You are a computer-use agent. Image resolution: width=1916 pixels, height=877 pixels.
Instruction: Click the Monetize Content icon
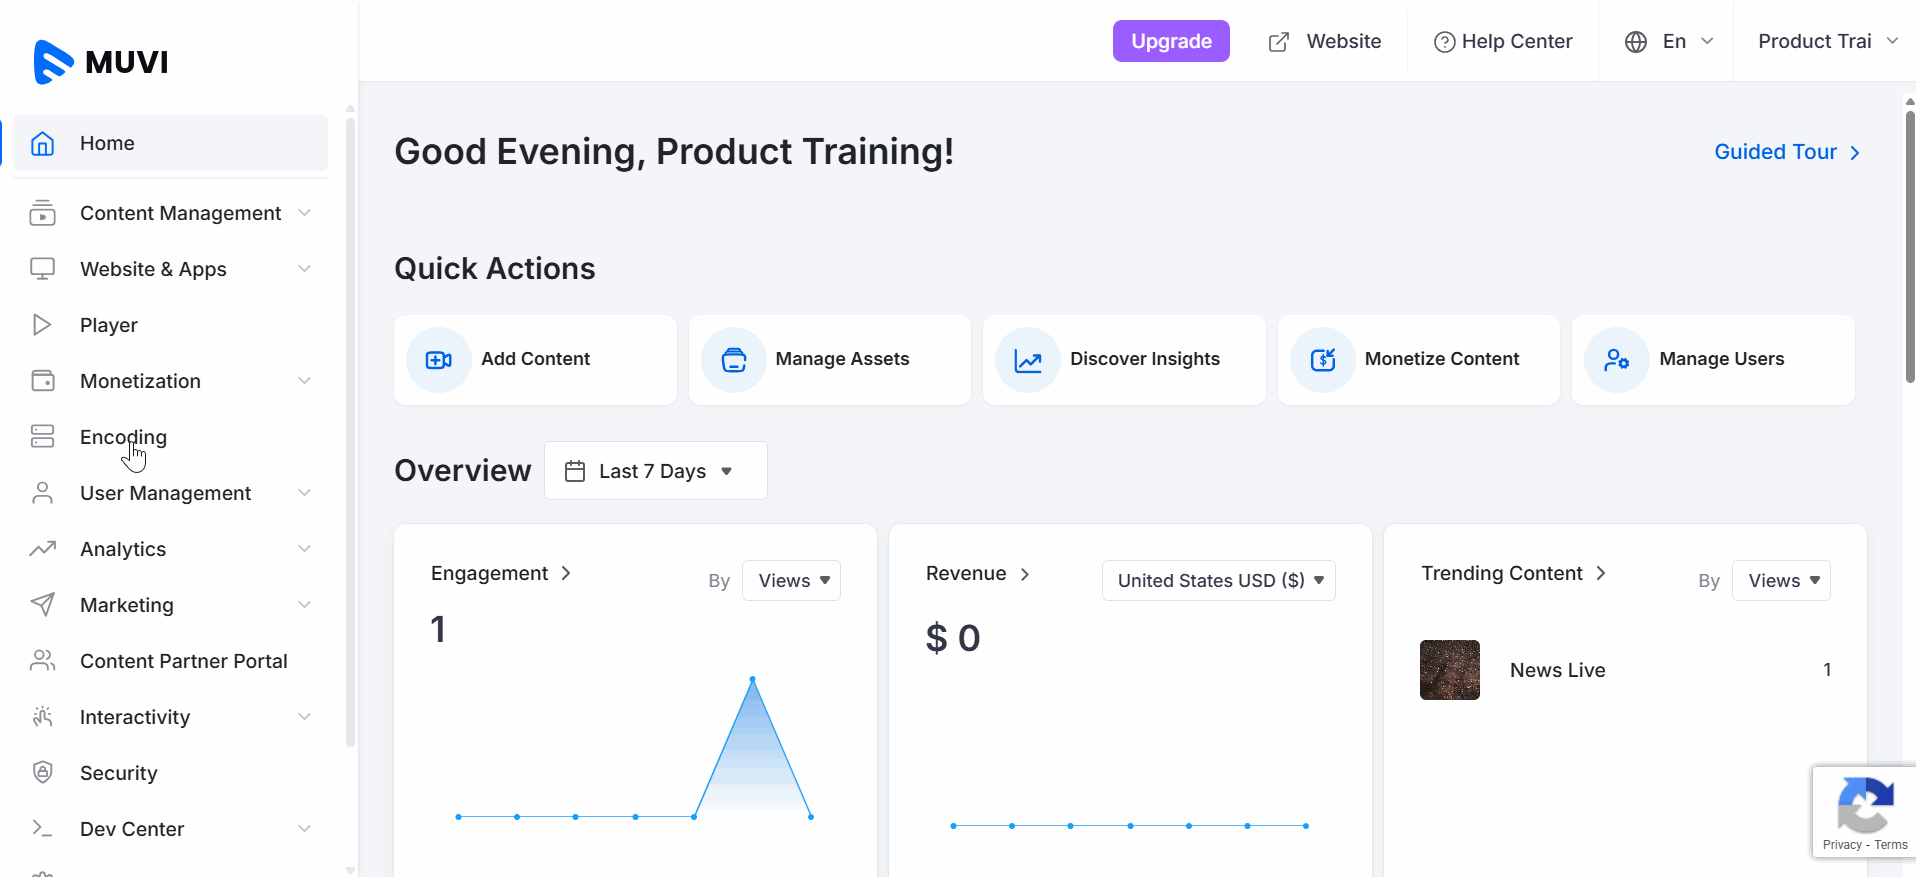(1322, 360)
